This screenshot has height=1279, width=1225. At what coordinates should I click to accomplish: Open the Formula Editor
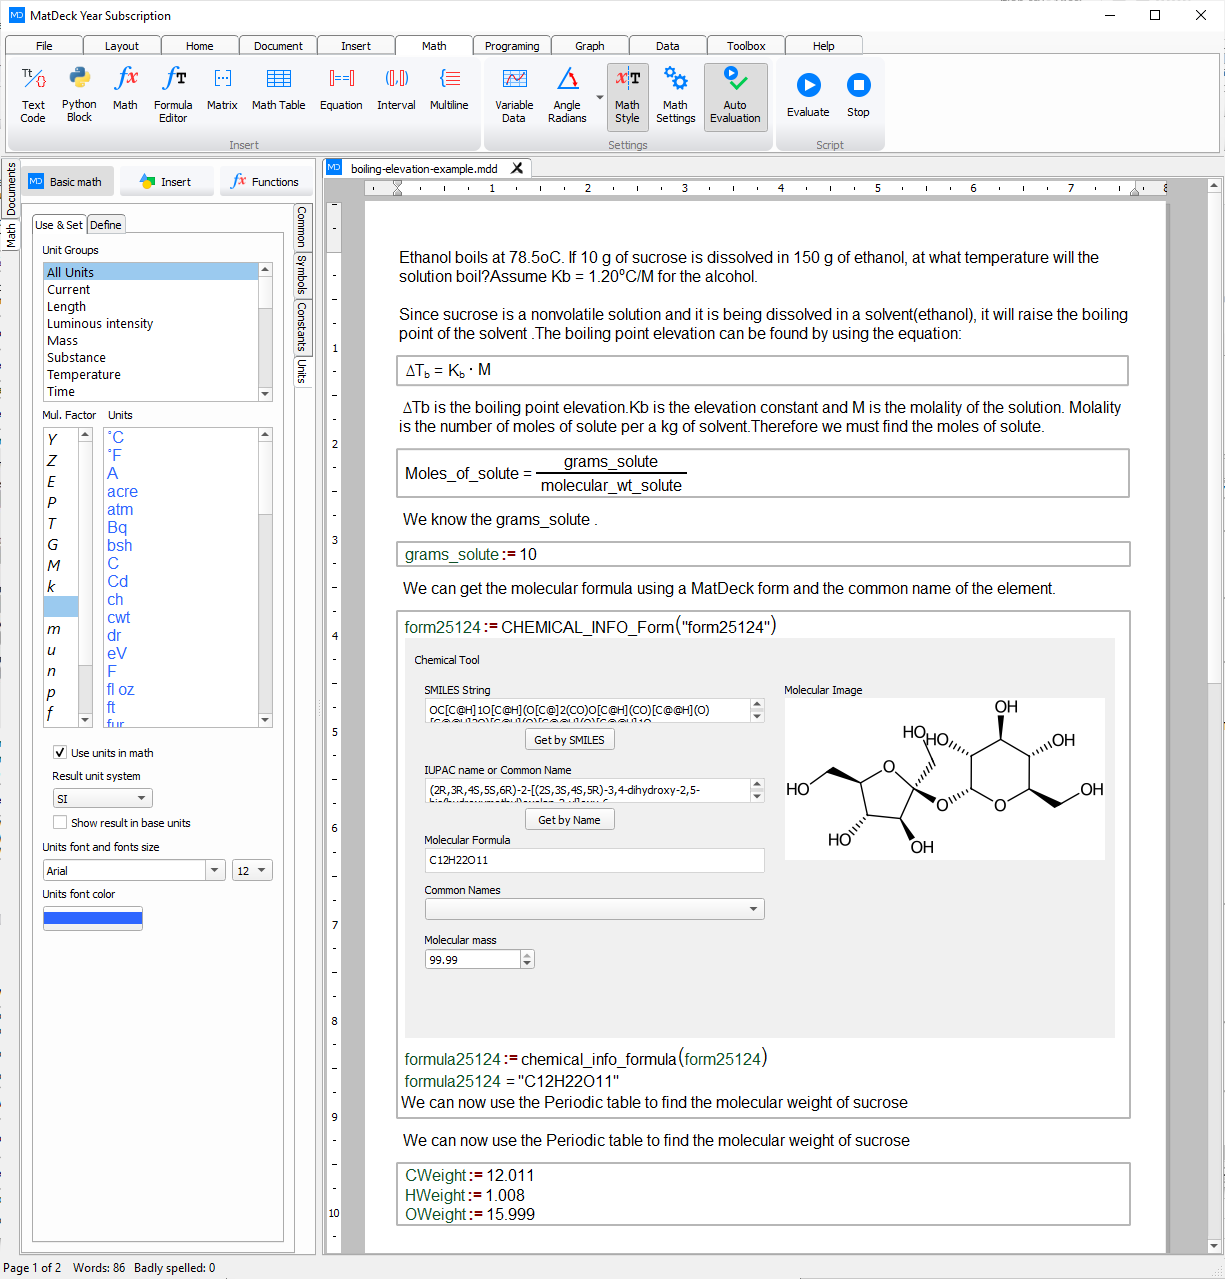coord(173,96)
